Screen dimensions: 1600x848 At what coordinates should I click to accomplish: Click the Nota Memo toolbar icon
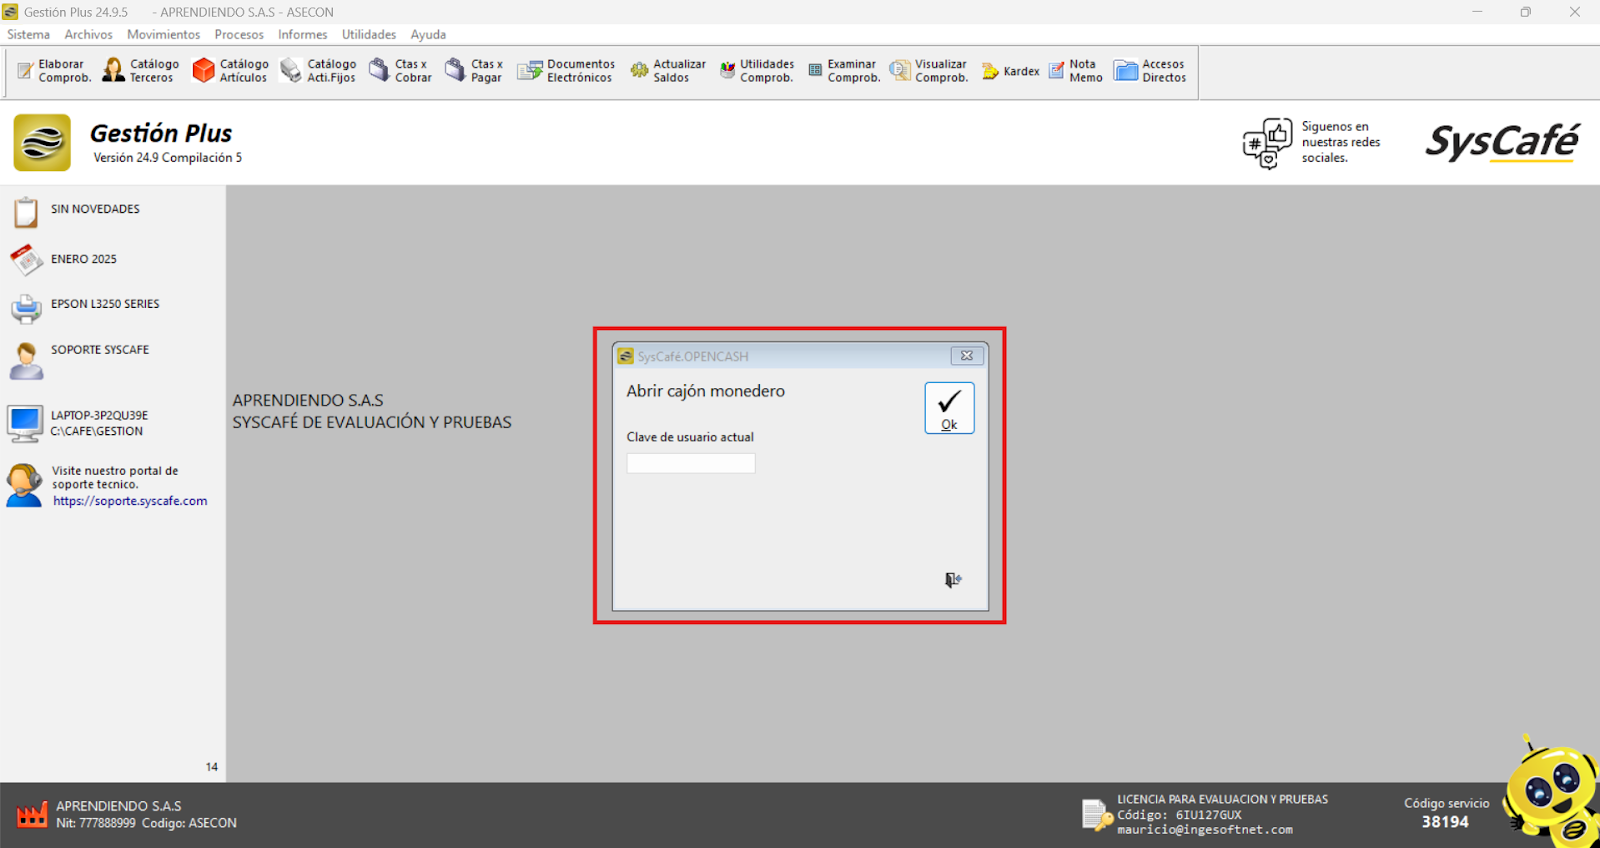tap(1057, 71)
